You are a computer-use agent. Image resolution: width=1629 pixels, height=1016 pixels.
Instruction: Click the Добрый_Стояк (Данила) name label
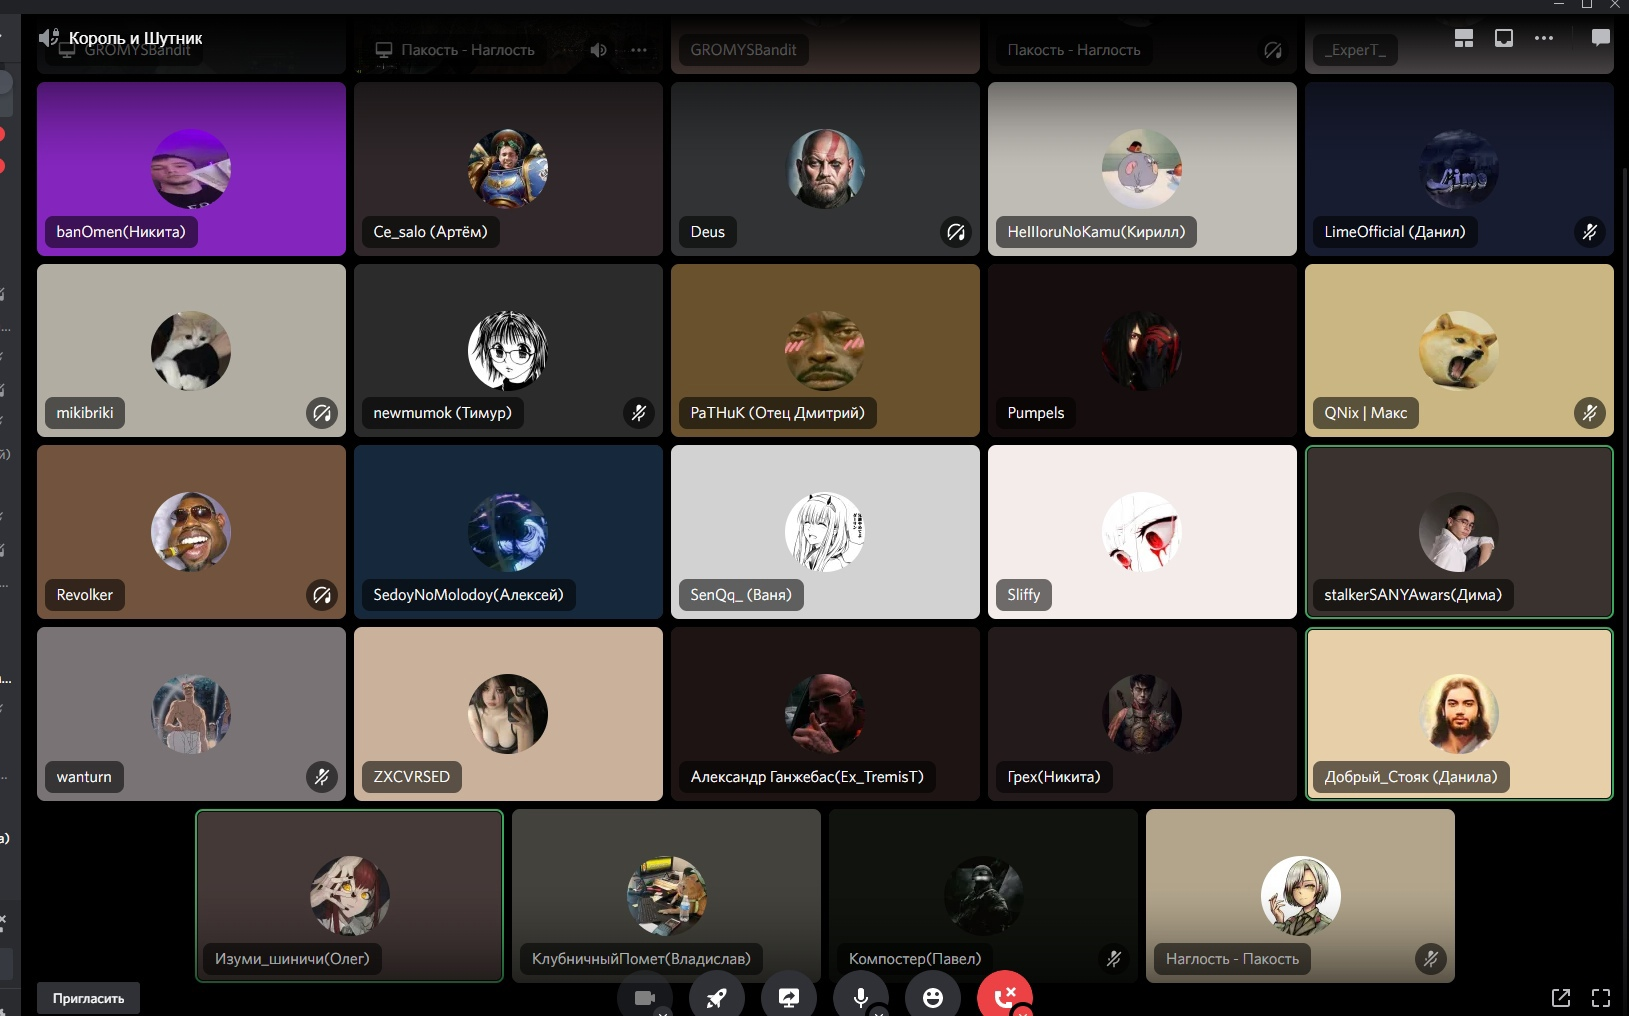click(x=1410, y=777)
